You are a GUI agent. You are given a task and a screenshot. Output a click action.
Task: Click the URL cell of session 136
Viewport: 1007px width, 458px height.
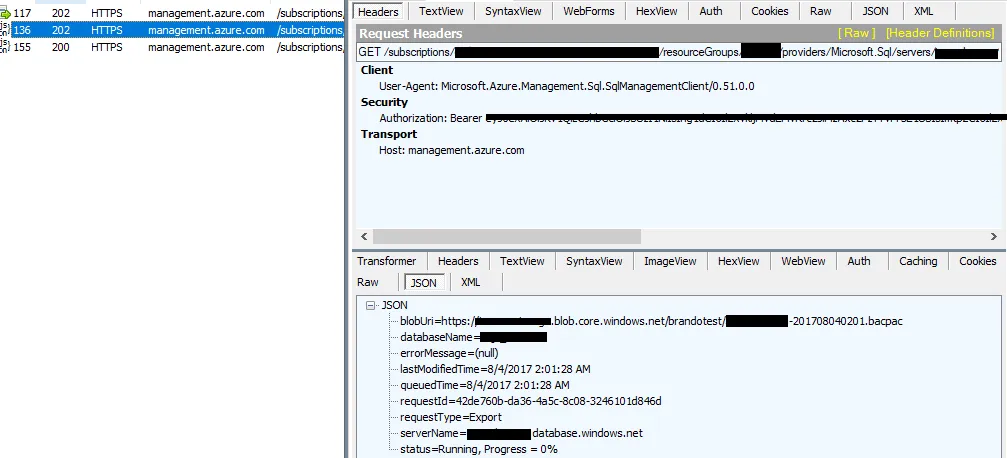tap(310, 30)
